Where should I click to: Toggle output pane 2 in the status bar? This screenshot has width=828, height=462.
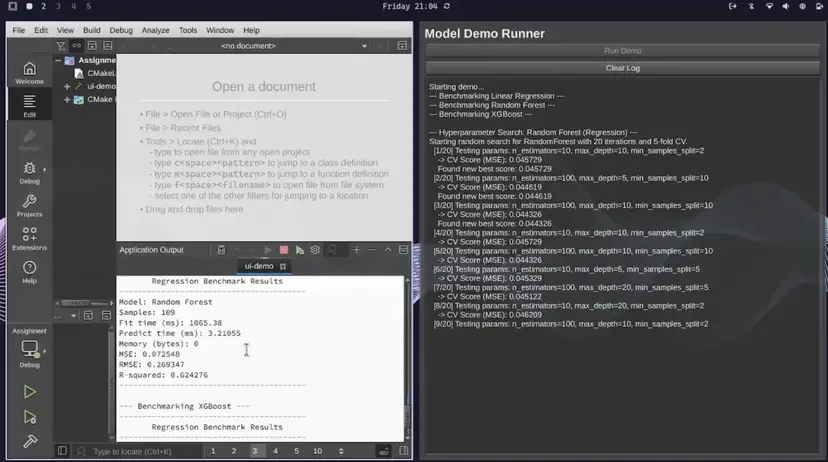(x=233, y=451)
